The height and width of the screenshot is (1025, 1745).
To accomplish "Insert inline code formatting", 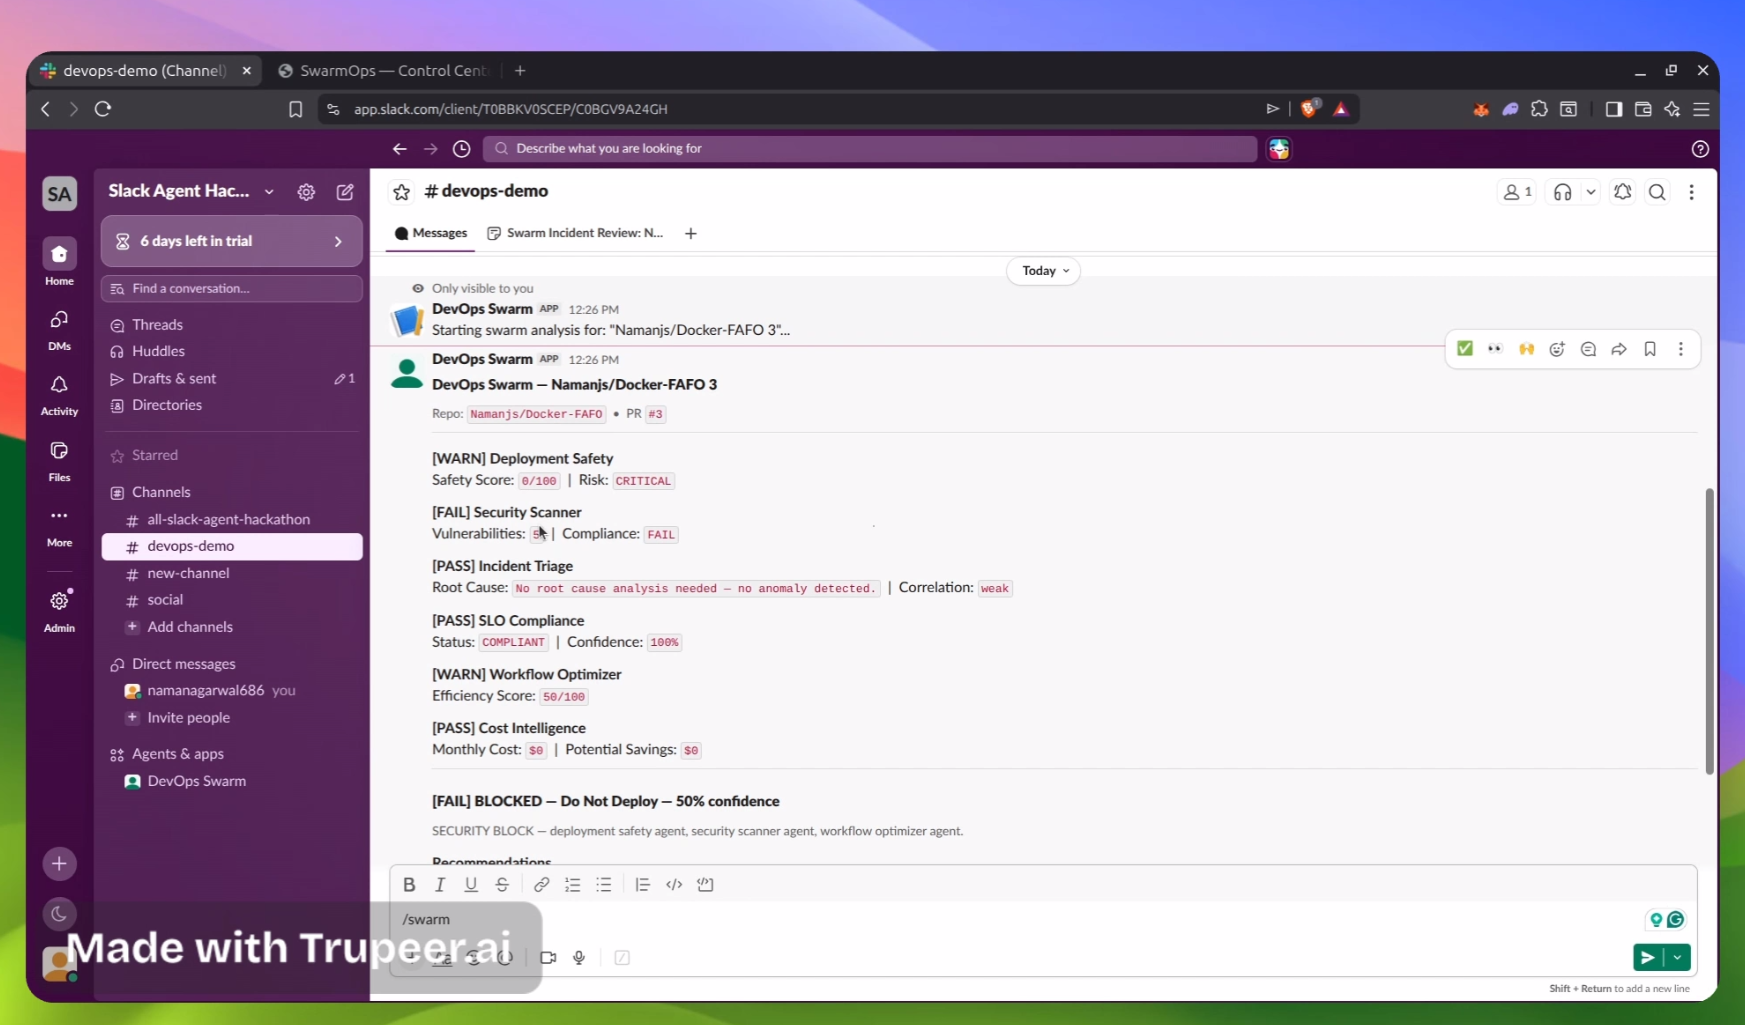I will [x=674, y=885].
